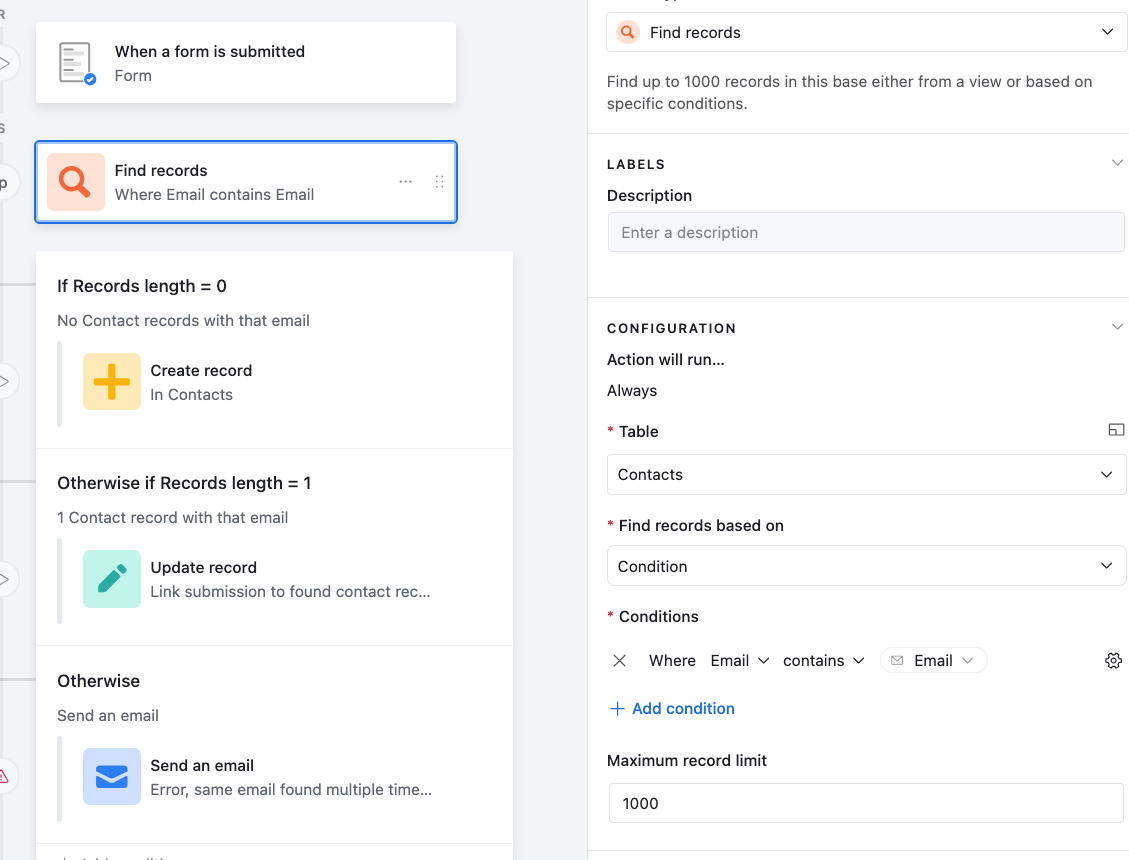Screen dimensions: 1129x860
Task: Select the When a form is submitted trigger
Action: point(246,63)
